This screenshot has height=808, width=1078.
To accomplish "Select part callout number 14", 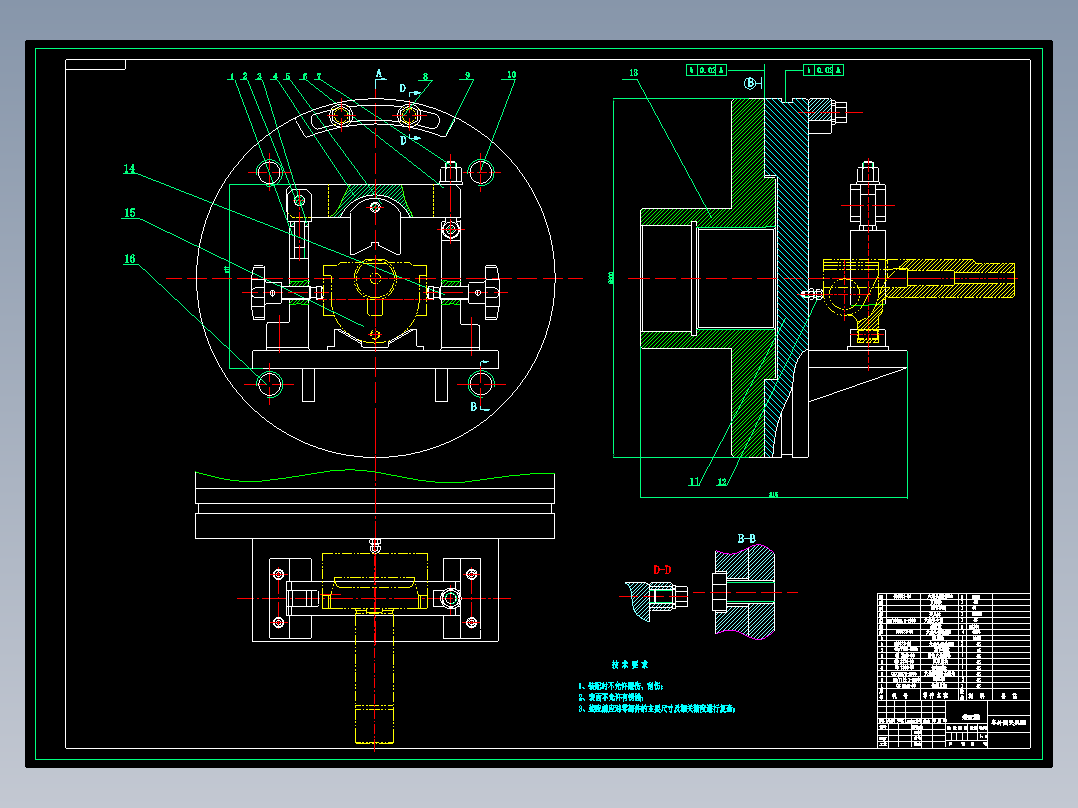I will click(129, 168).
